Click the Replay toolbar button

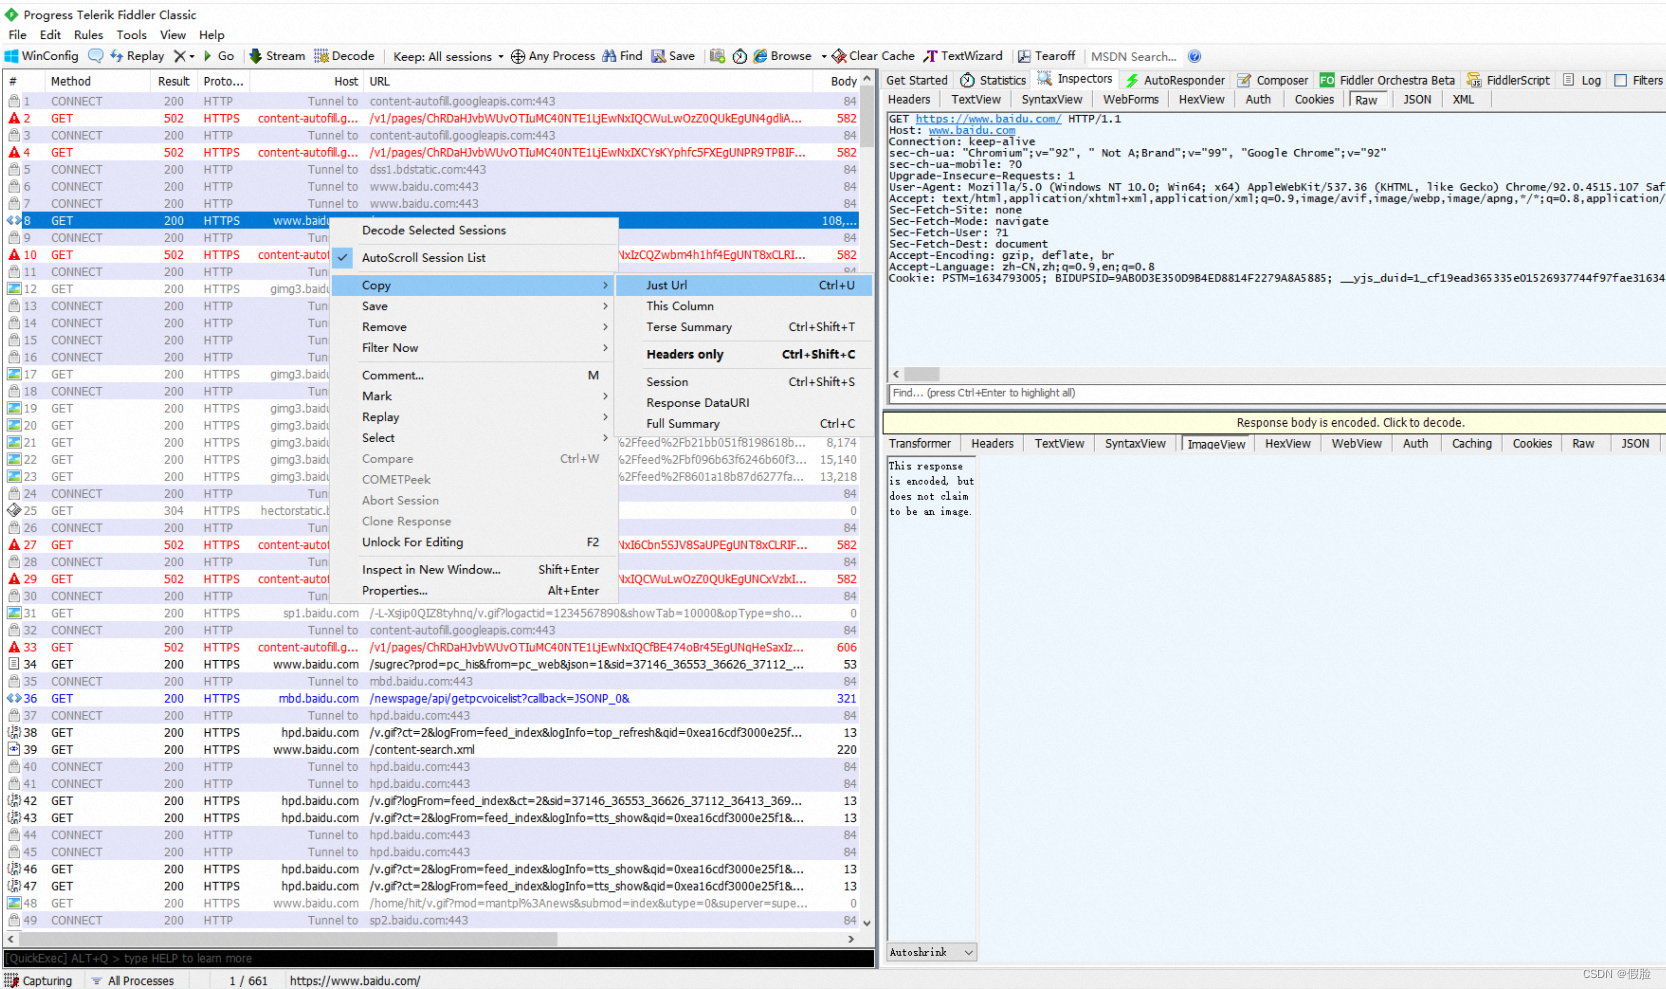(x=137, y=56)
